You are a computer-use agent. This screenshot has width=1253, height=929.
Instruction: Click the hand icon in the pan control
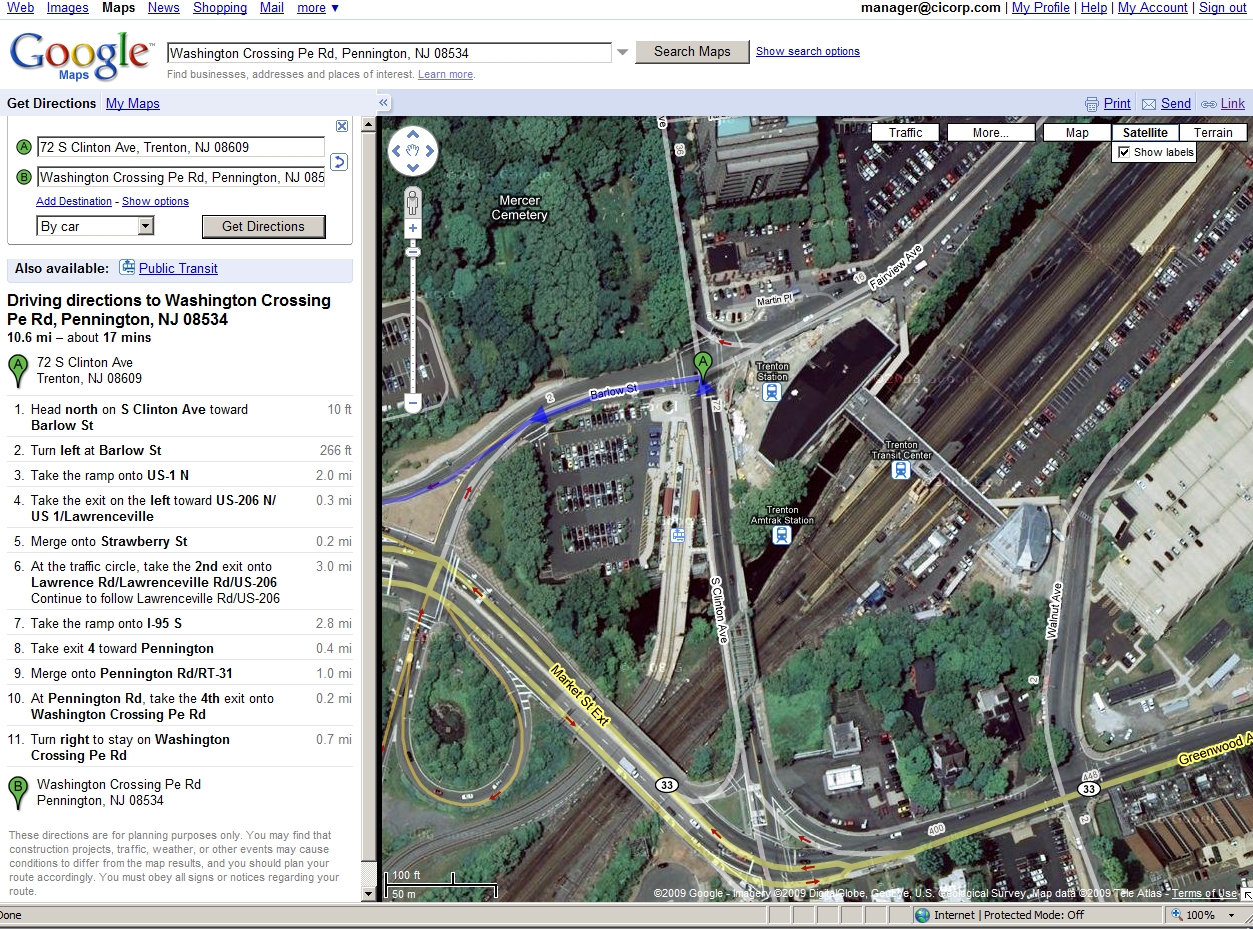tap(413, 151)
